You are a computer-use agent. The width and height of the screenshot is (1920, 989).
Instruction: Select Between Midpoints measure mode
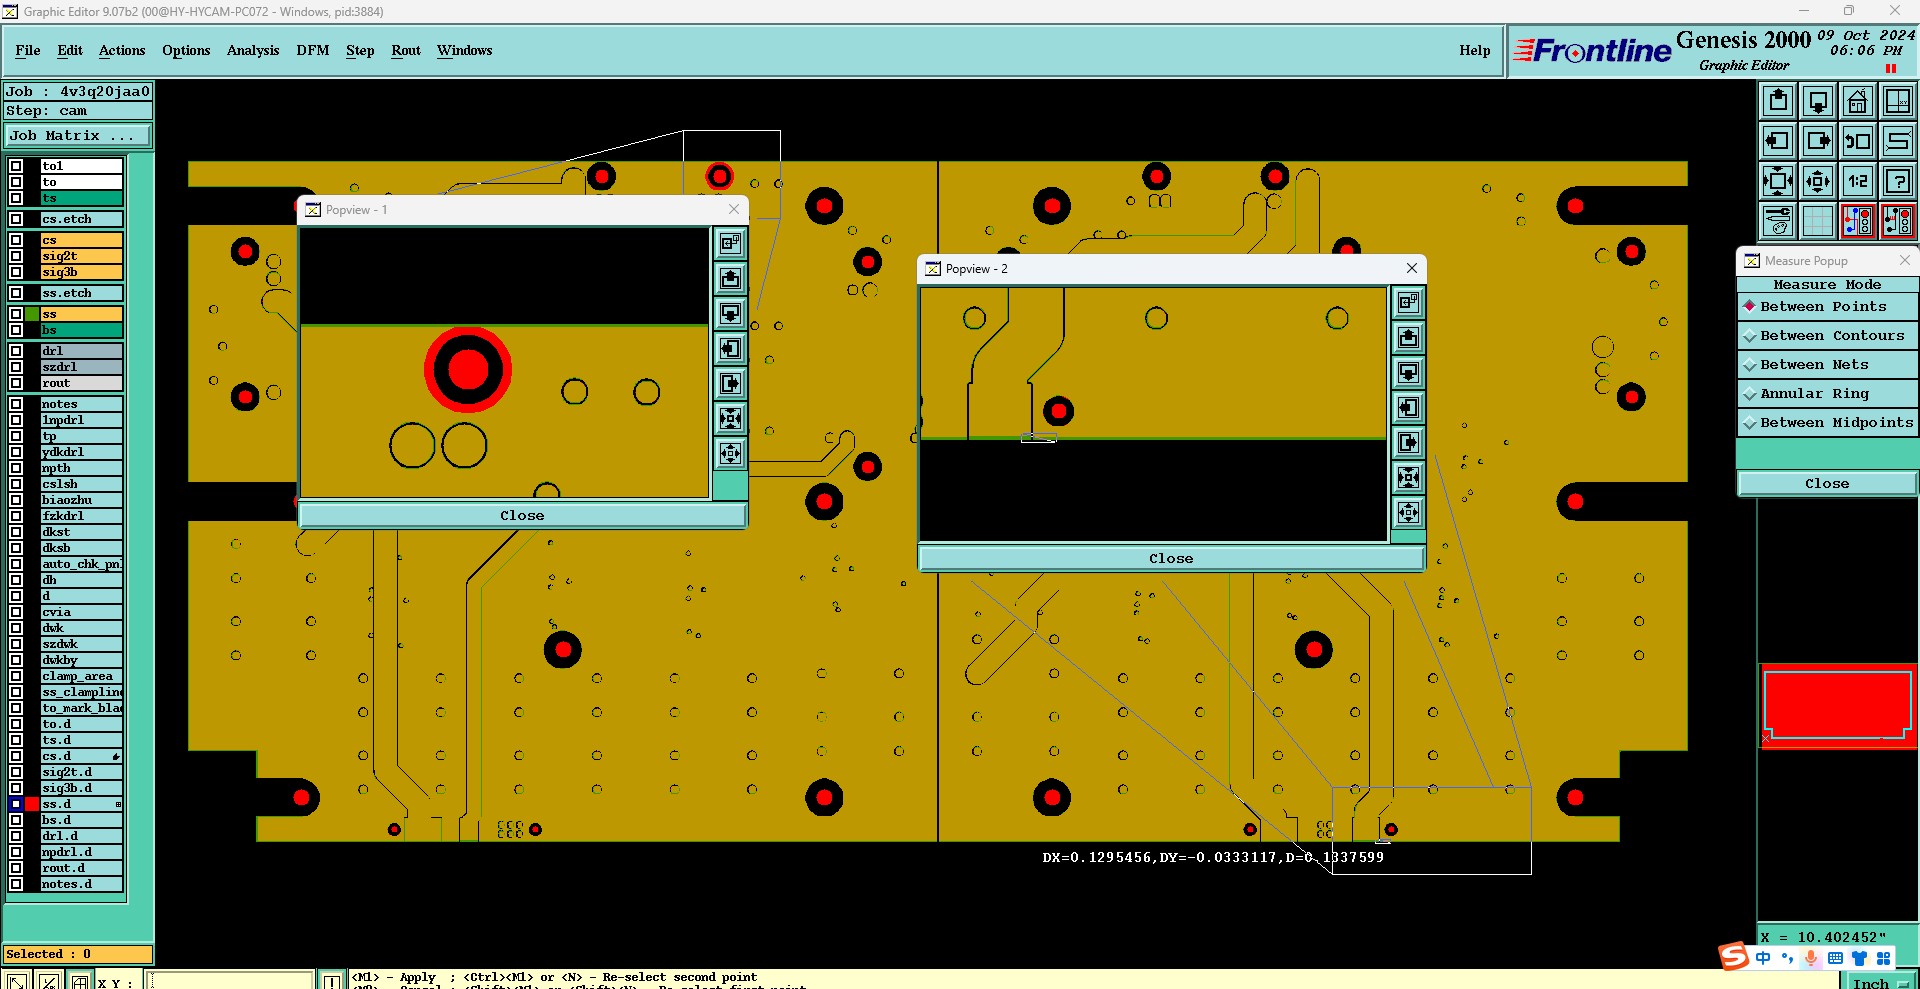(x=1827, y=423)
